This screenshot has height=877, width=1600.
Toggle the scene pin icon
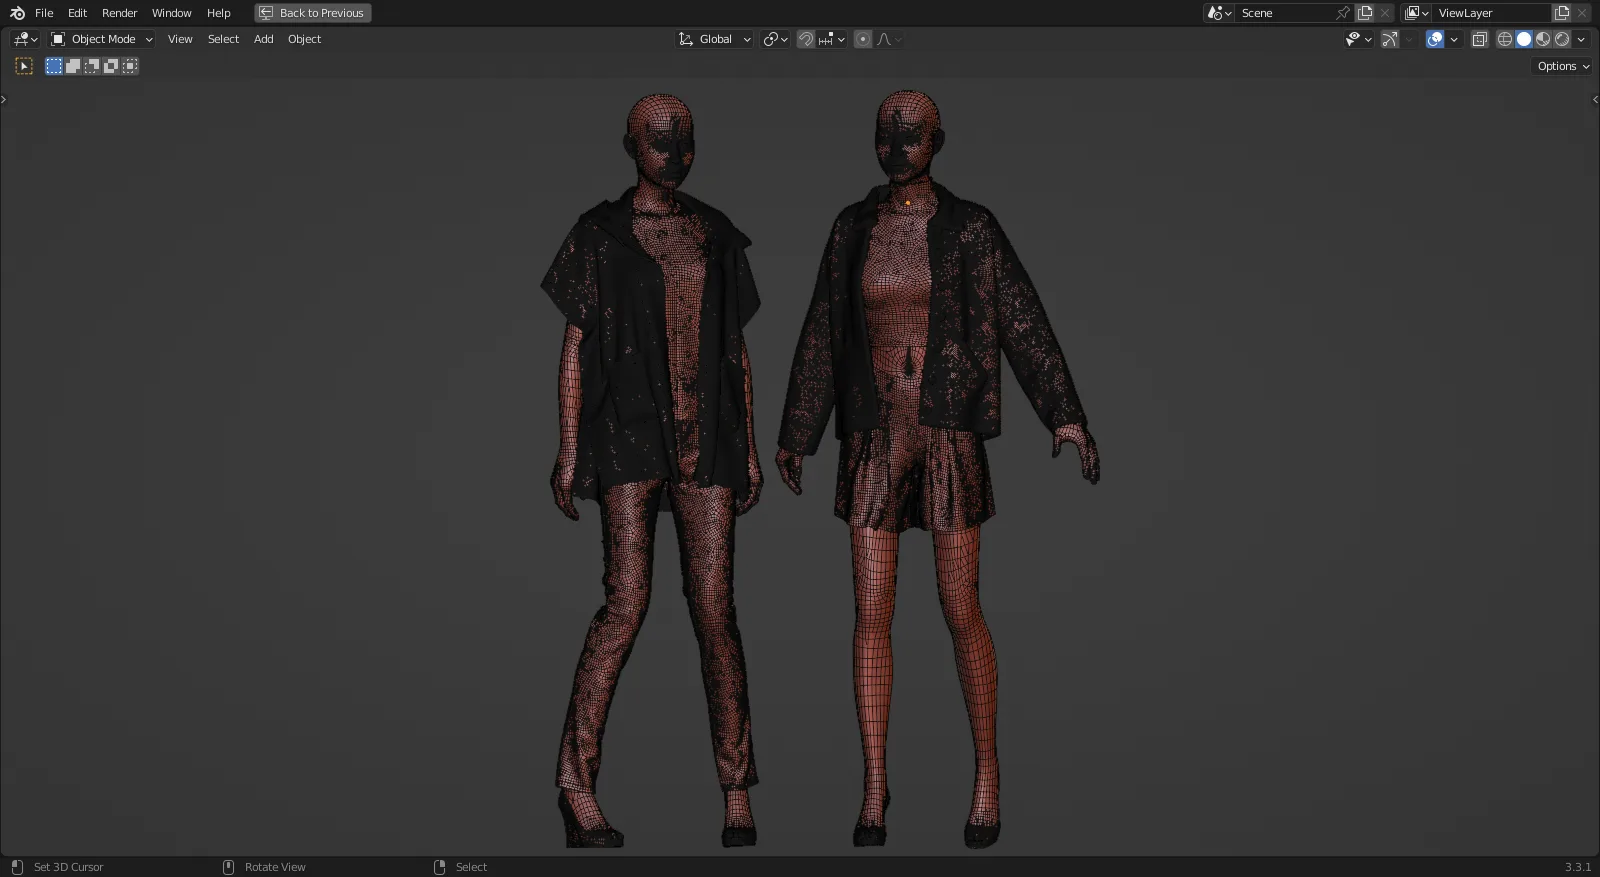pyautogui.click(x=1344, y=13)
